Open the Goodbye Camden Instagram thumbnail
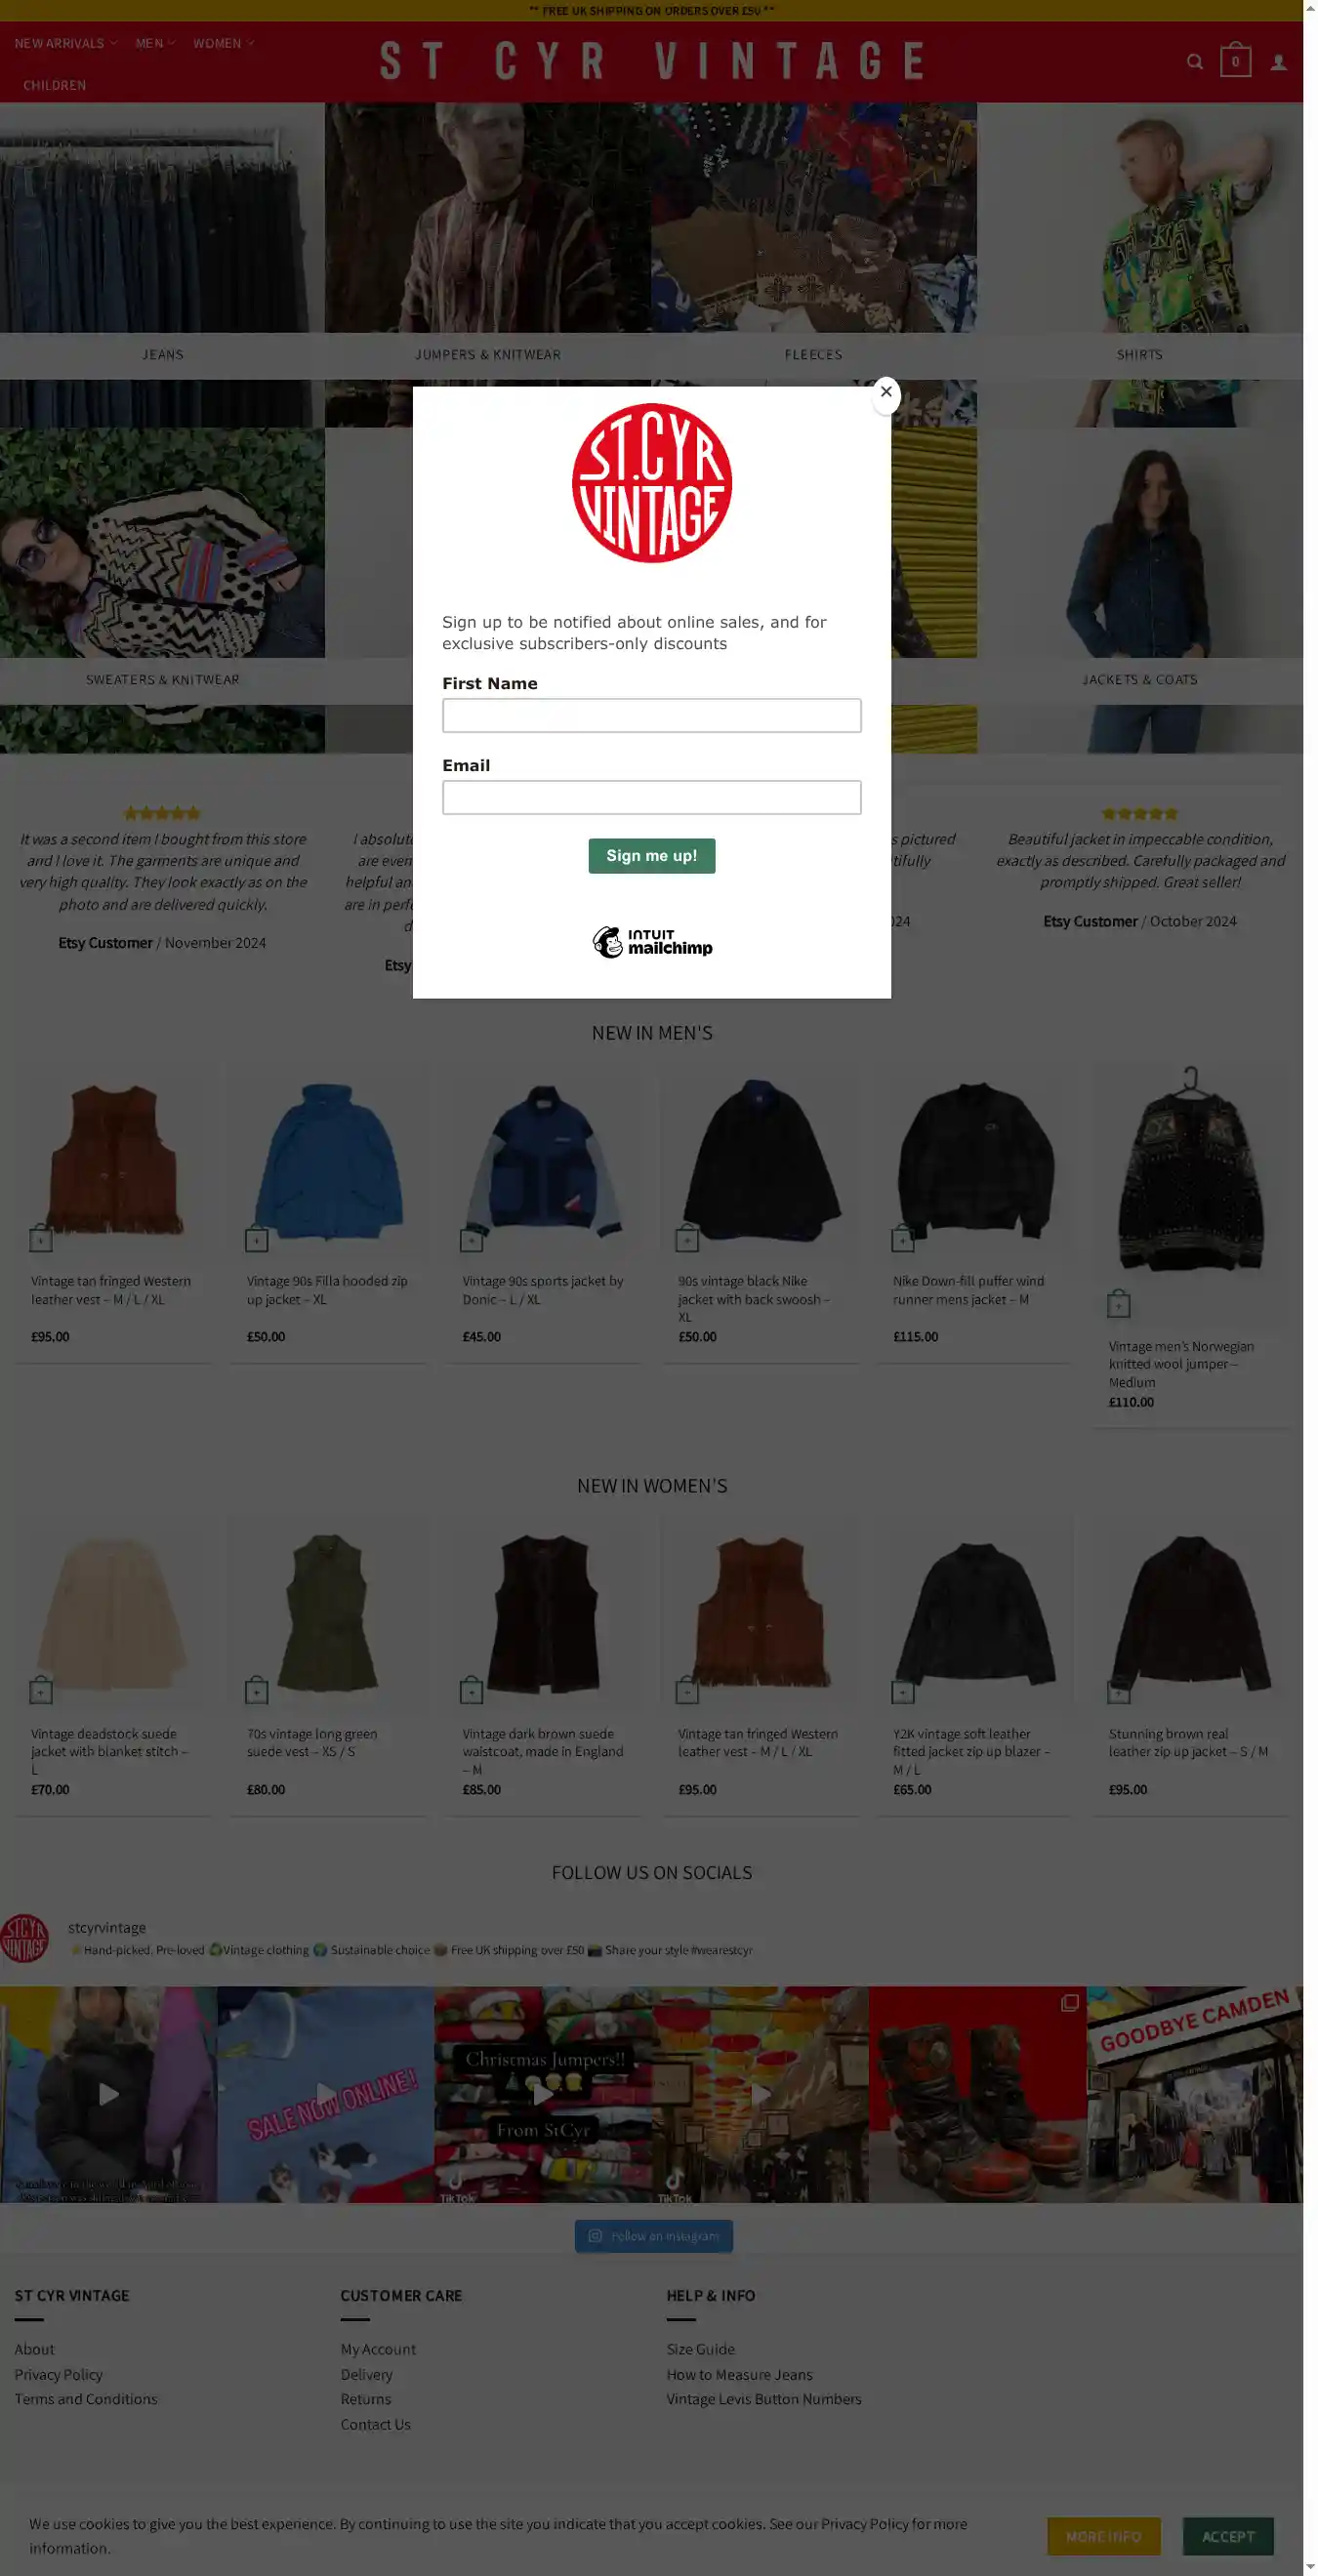This screenshot has height=2576, width=1318. (x=1194, y=2094)
